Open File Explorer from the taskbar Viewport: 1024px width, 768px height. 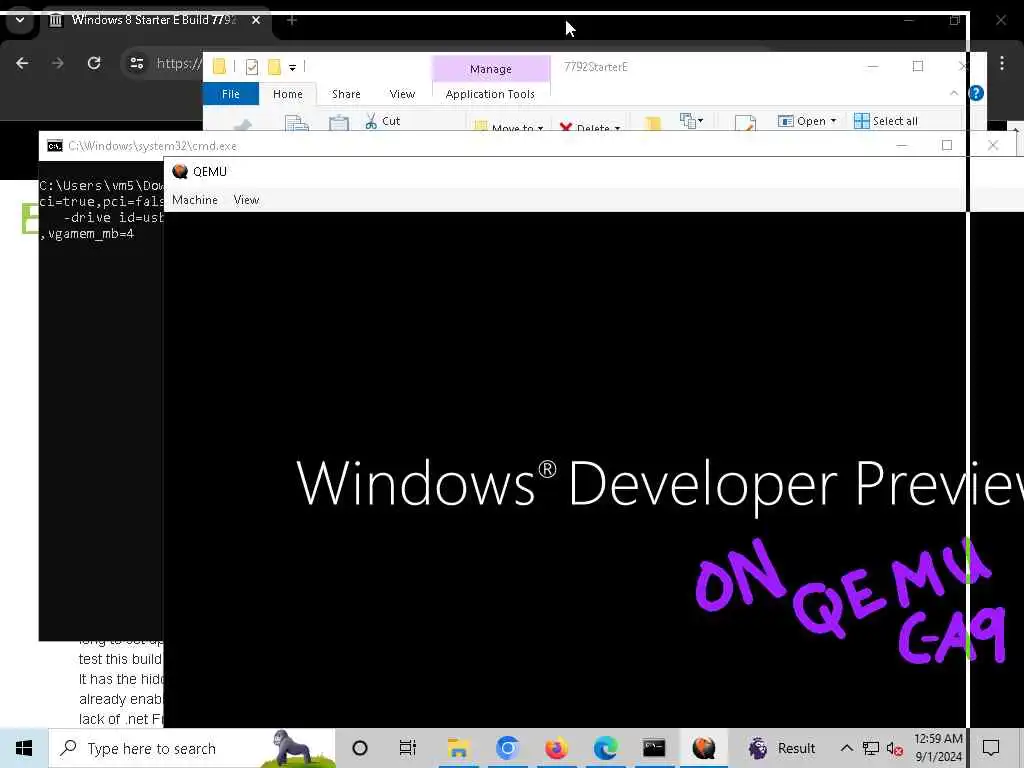tap(458, 748)
